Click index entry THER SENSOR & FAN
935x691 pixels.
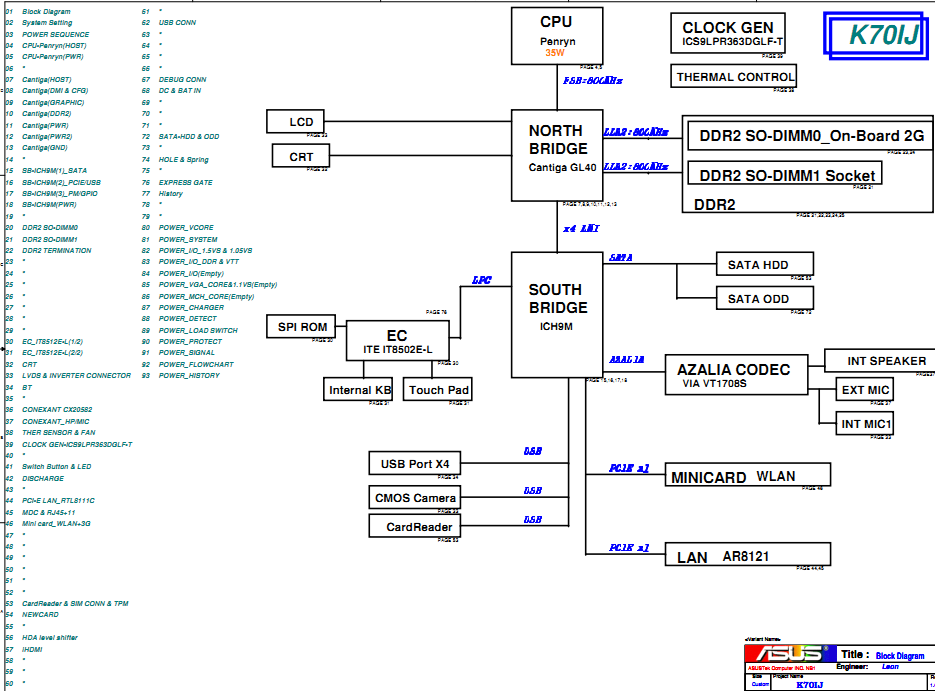[58, 432]
